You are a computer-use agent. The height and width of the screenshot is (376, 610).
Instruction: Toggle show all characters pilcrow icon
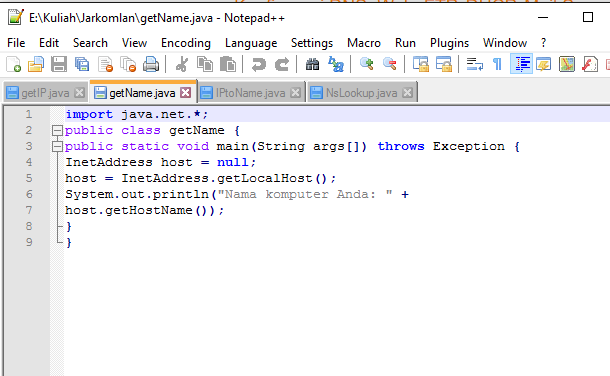tap(497, 64)
